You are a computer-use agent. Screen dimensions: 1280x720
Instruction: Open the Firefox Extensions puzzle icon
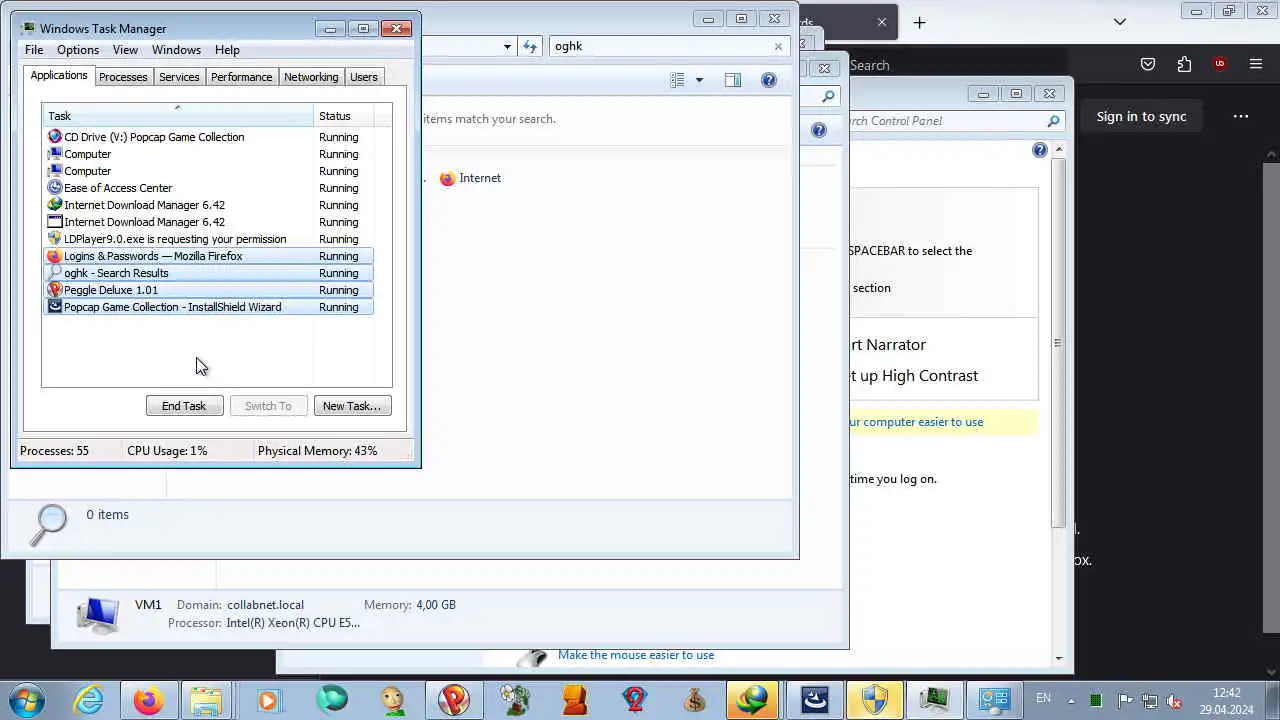point(1184,64)
